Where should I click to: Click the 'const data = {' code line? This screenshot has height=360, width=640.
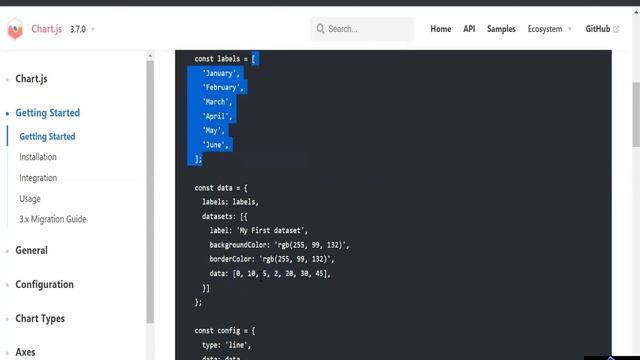click(x=221, y=188)
